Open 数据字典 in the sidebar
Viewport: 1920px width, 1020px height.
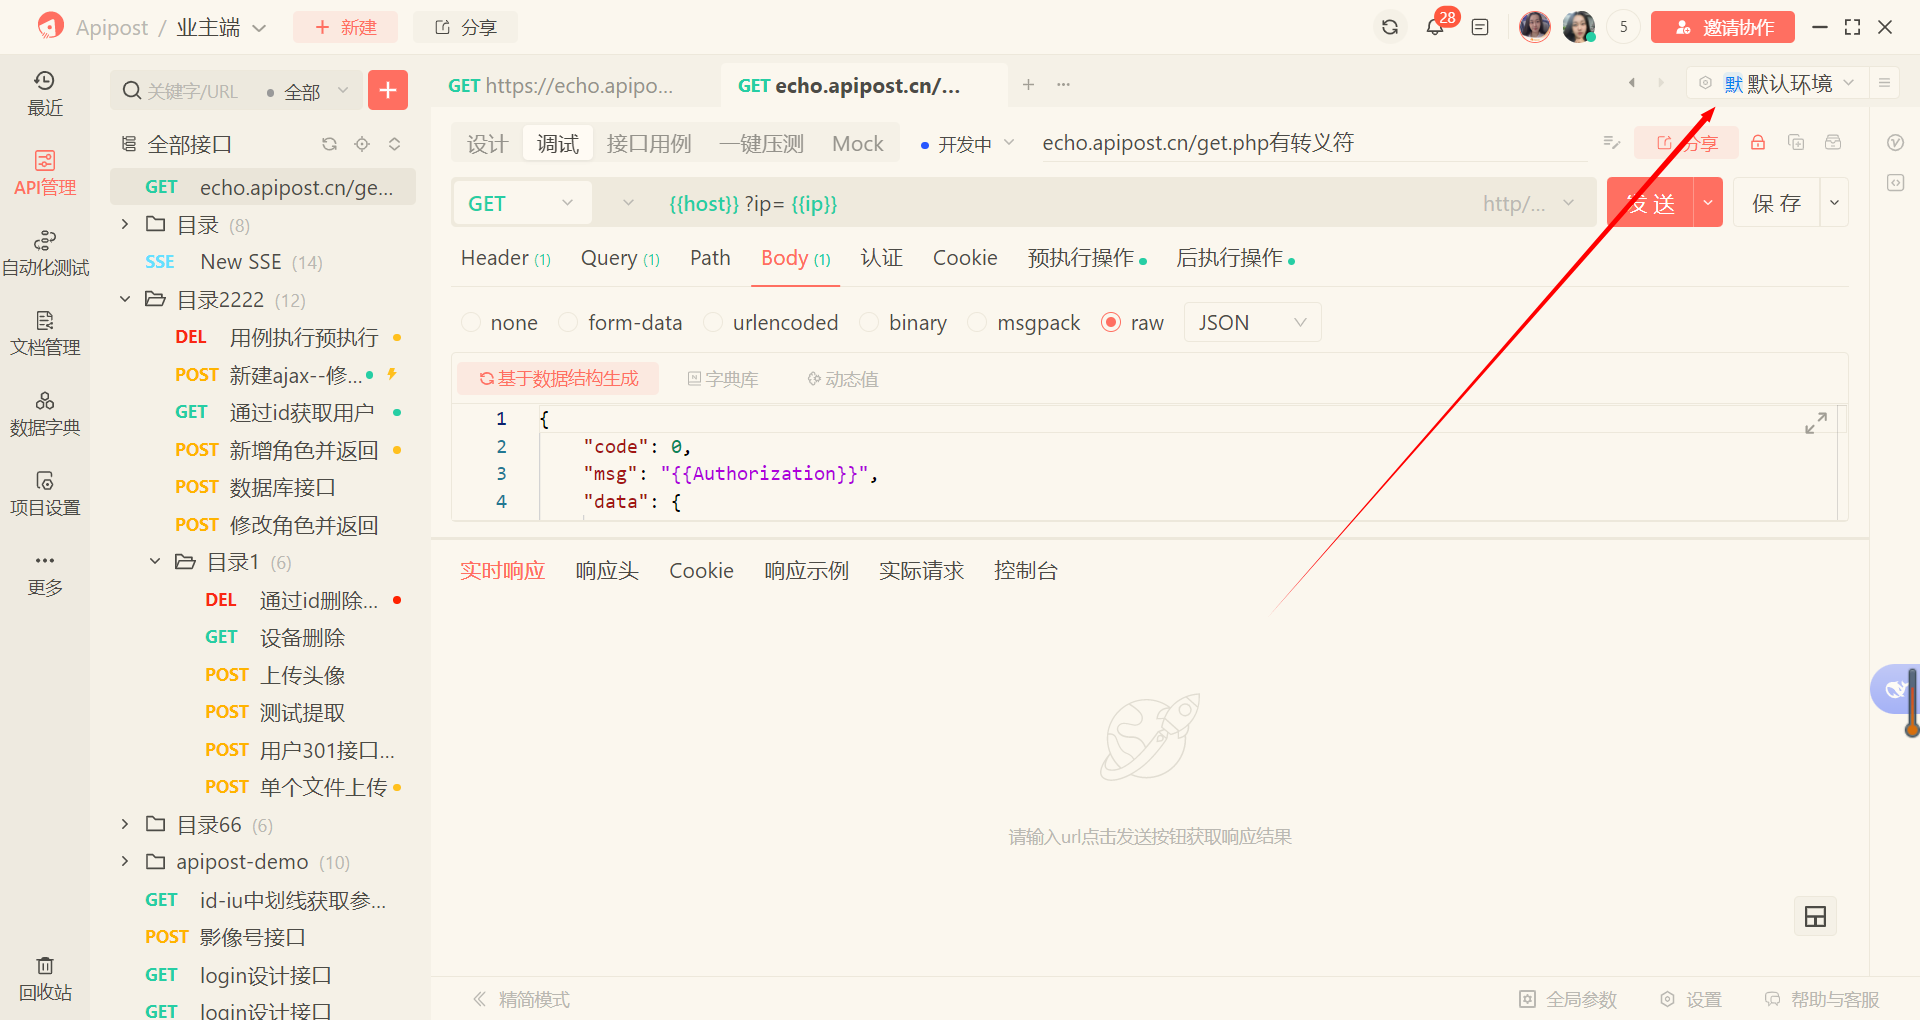[45, 413]
